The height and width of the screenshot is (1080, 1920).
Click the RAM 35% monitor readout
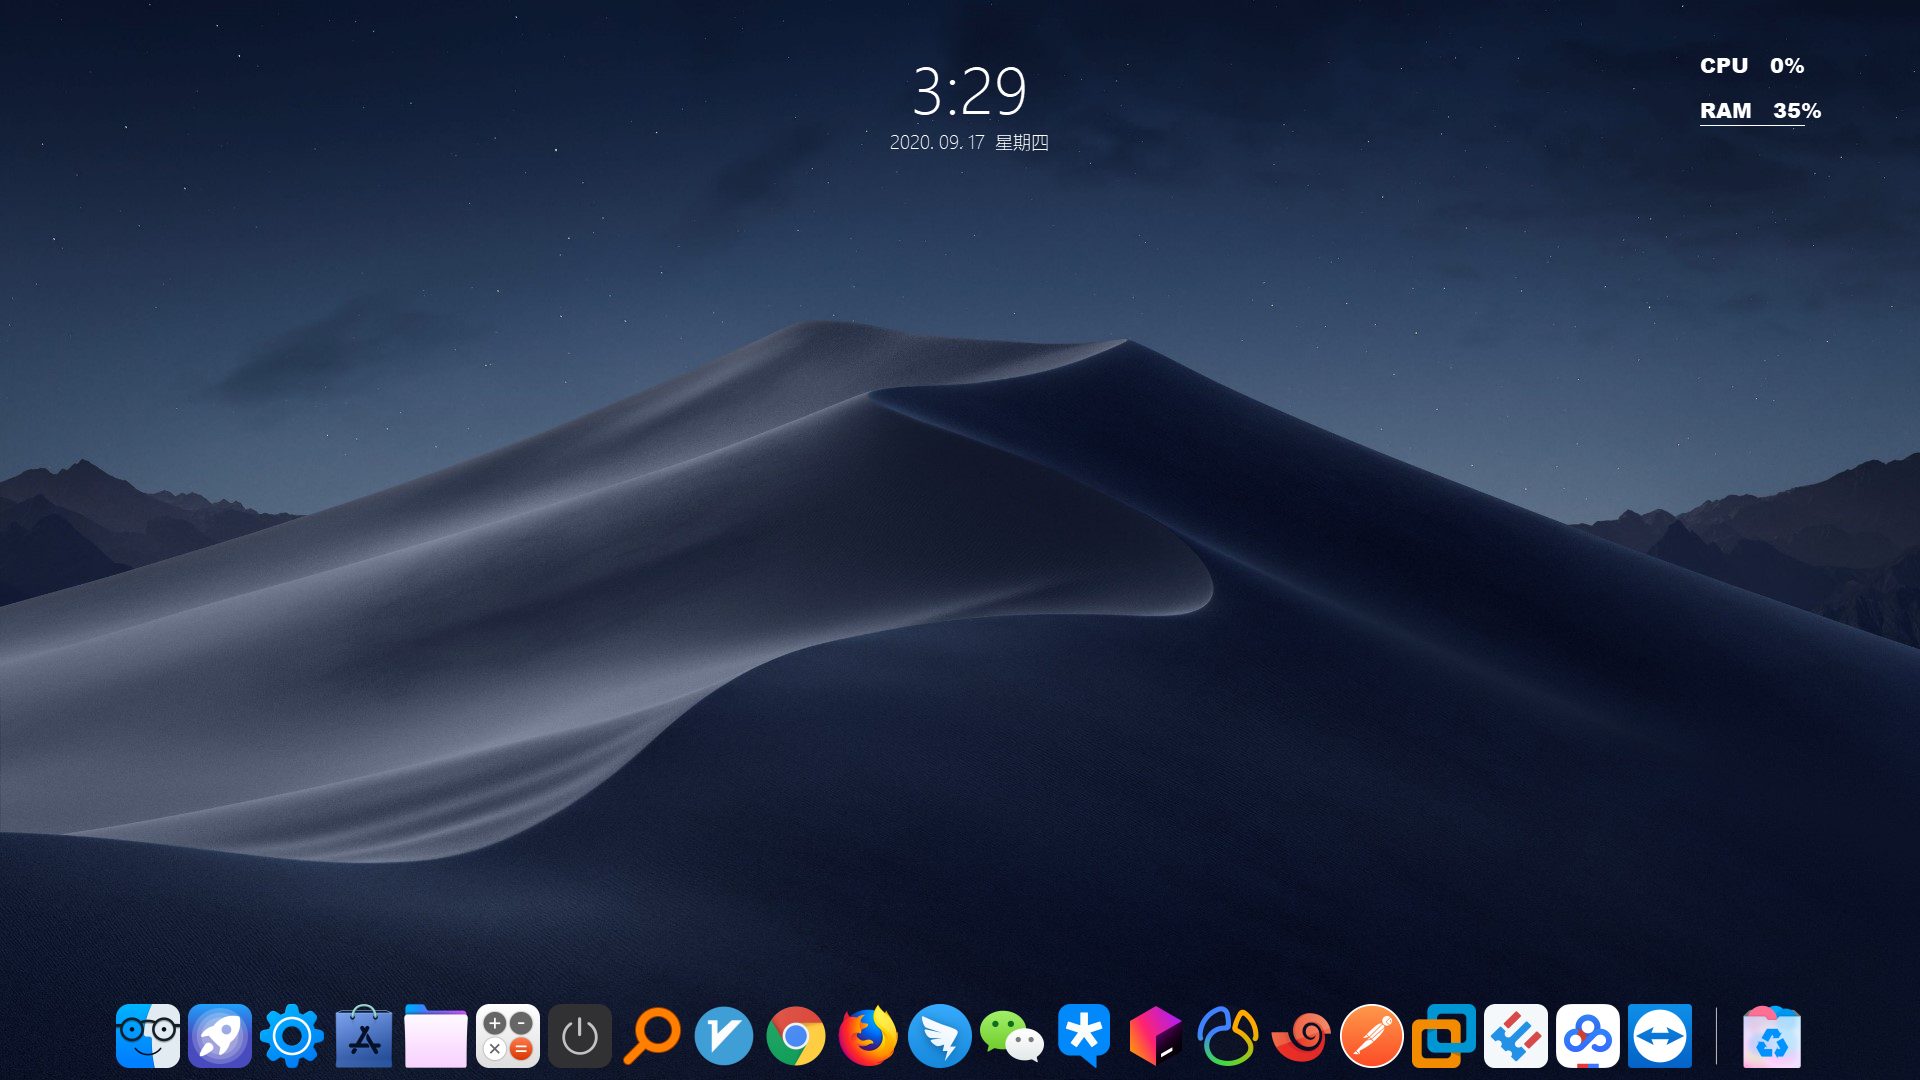pos(1760,111)
